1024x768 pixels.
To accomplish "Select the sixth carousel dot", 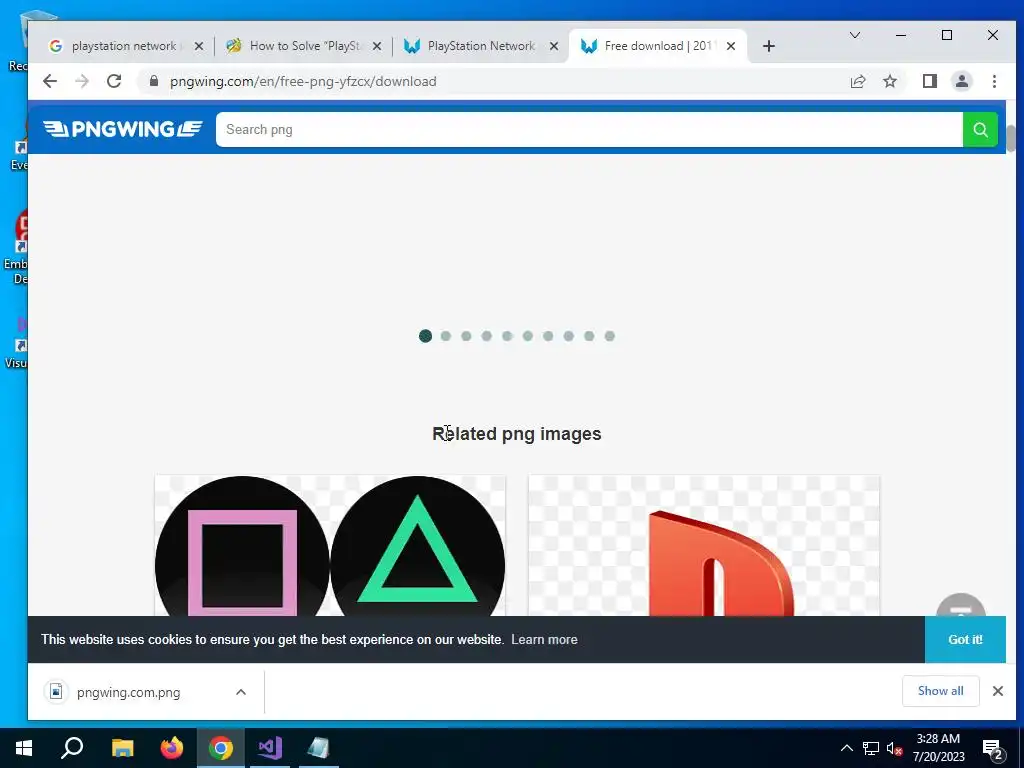I will pos(528,336).
